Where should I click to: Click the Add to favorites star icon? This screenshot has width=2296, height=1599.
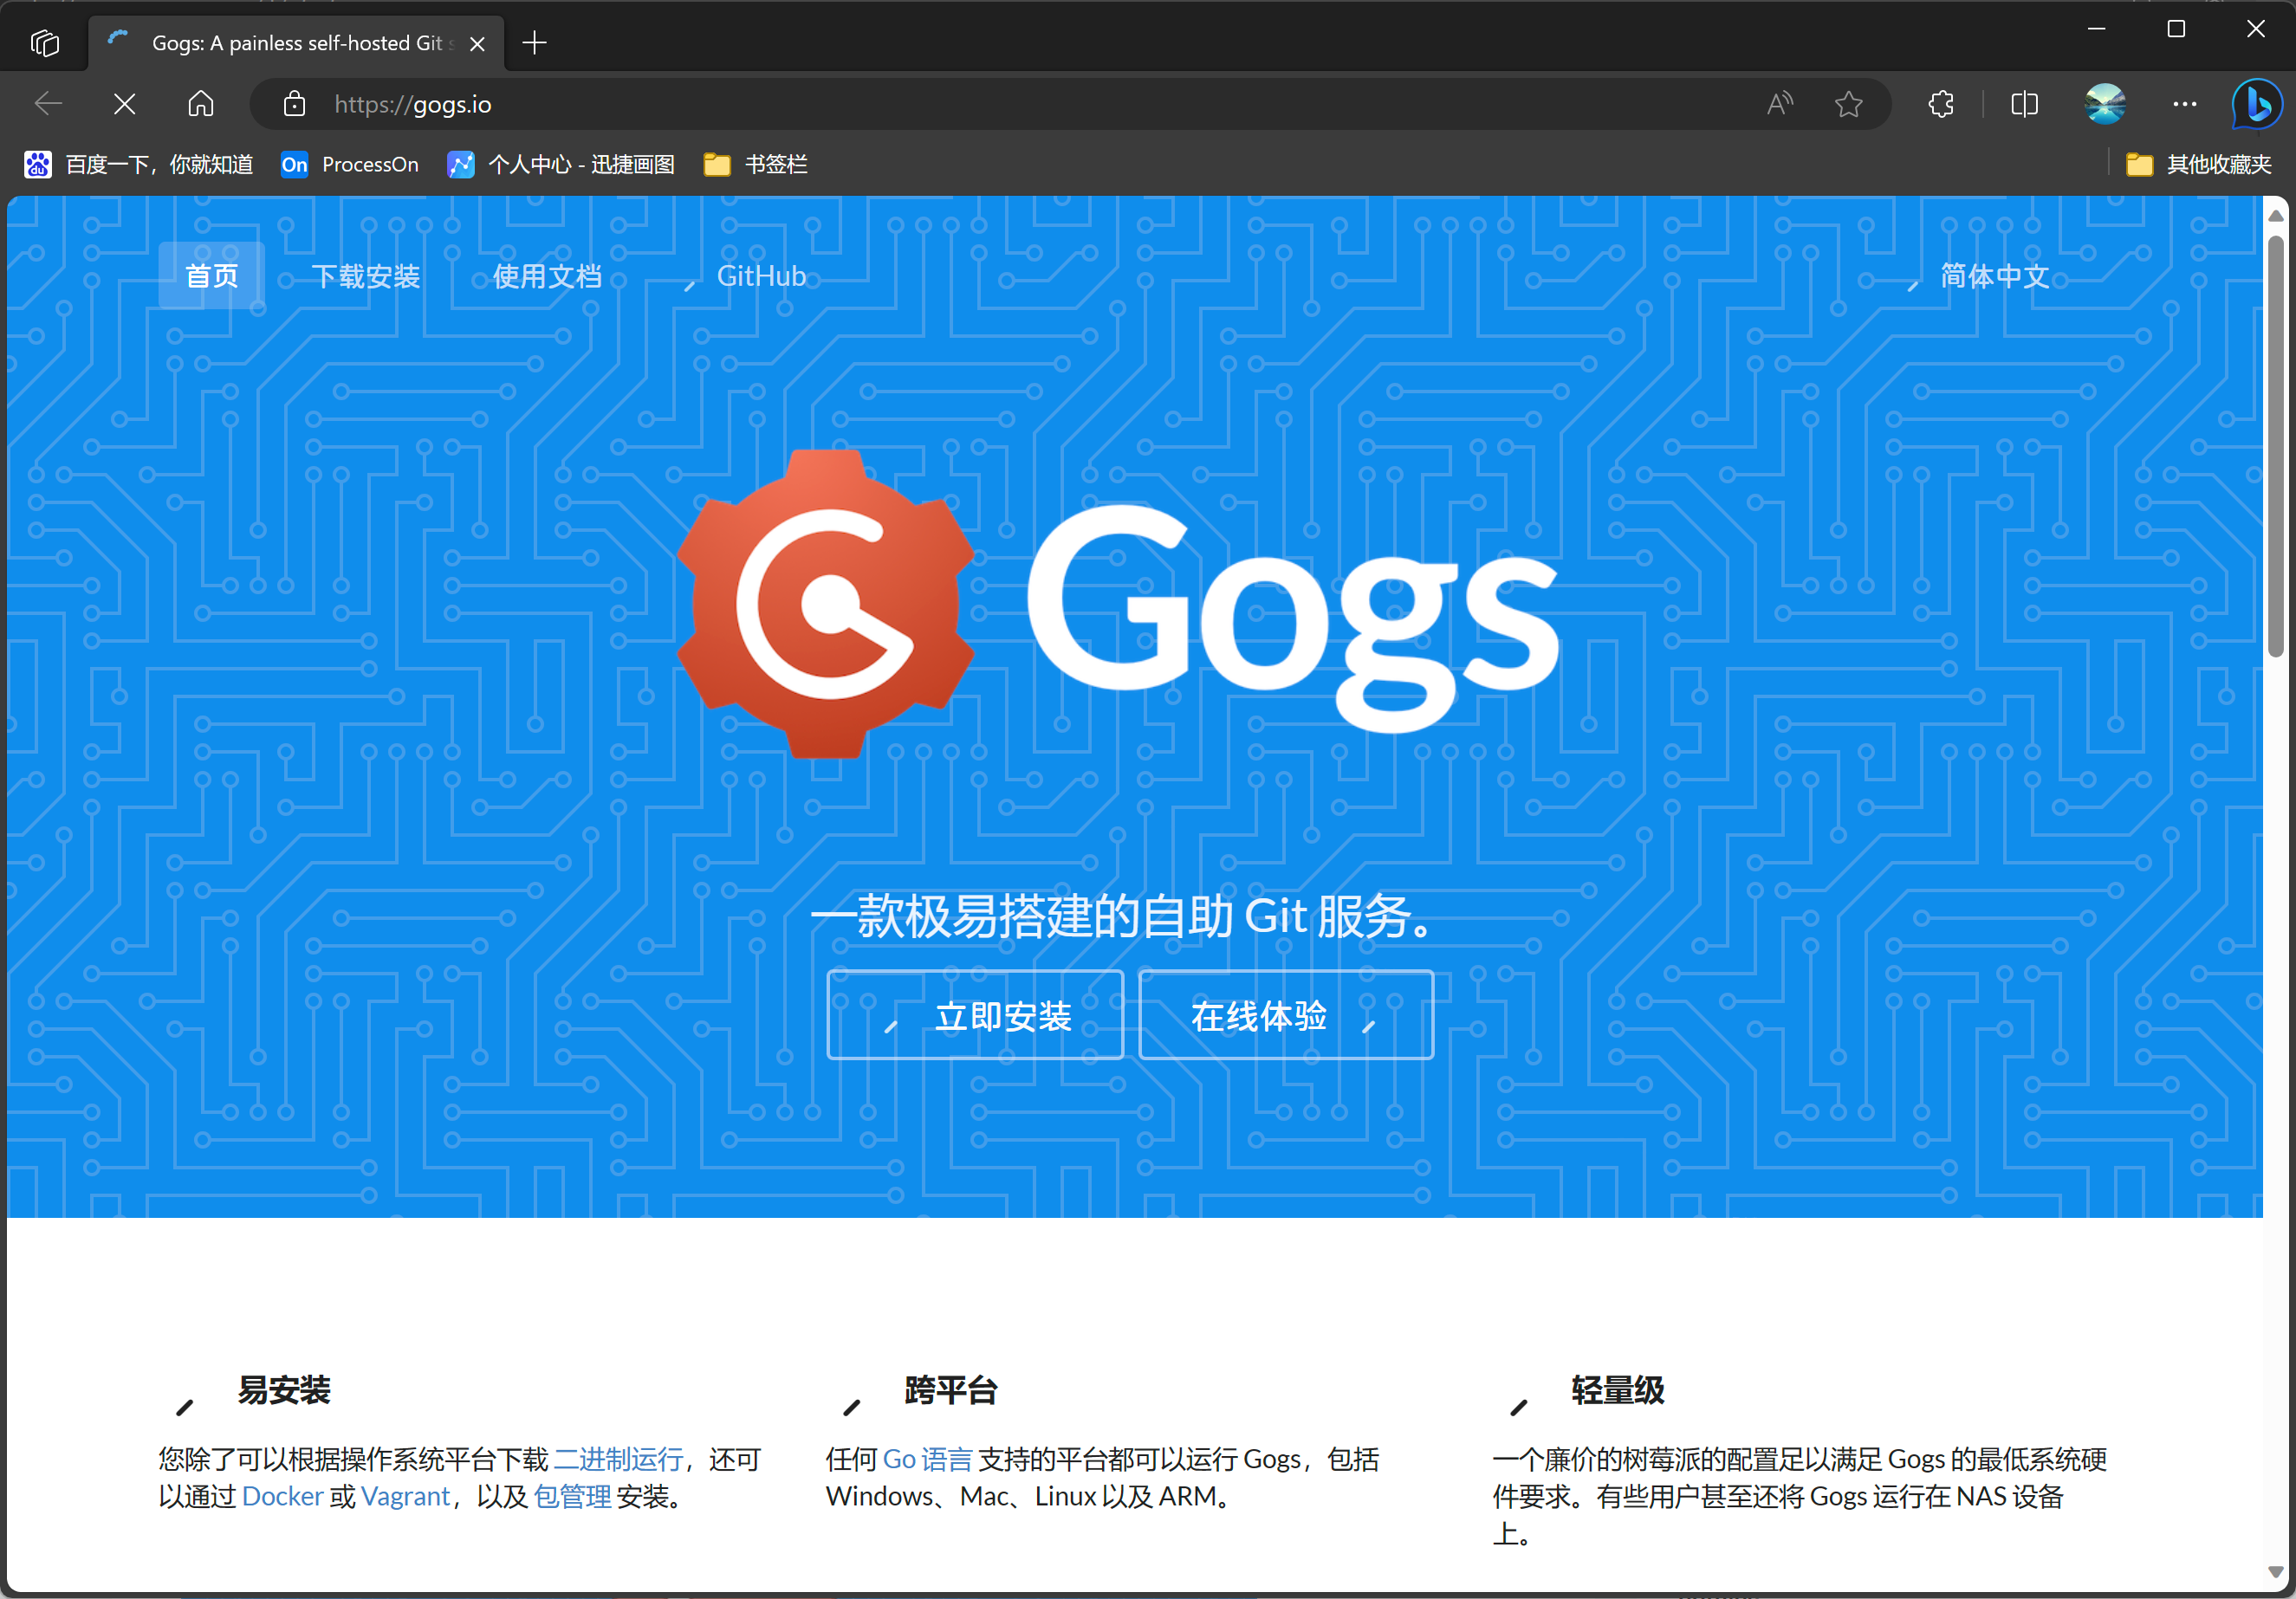1848,104
